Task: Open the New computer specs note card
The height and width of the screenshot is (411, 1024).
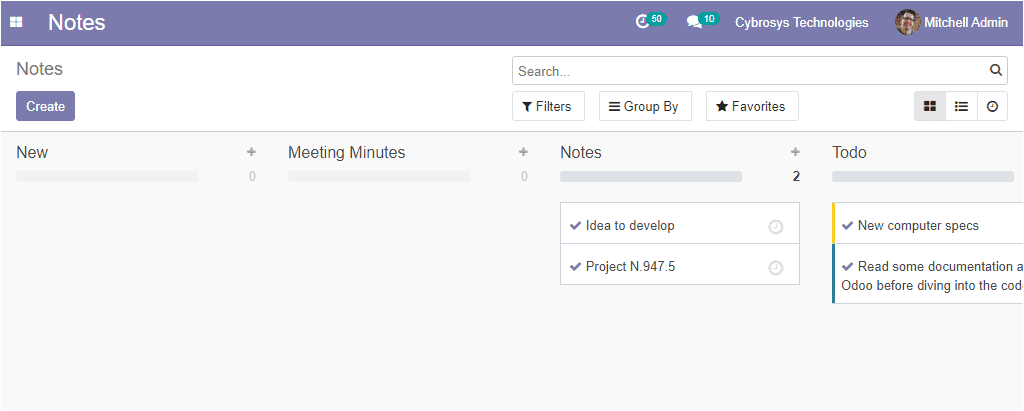Action: [928, 223]
